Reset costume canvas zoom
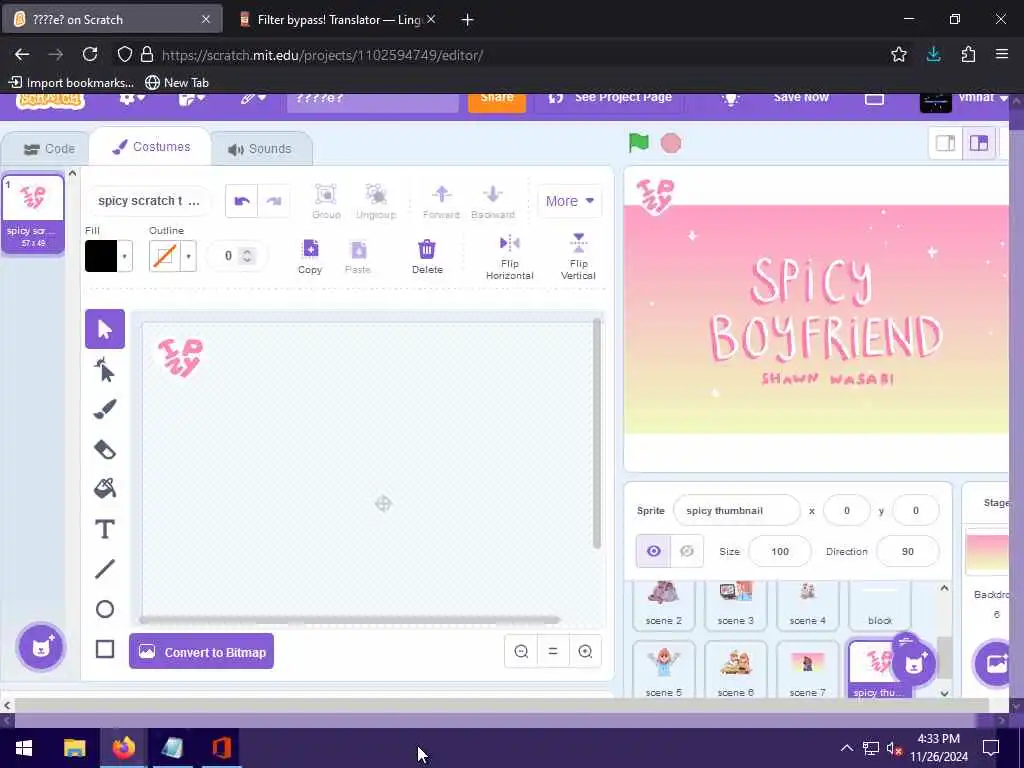 click(x=552, y=651)
